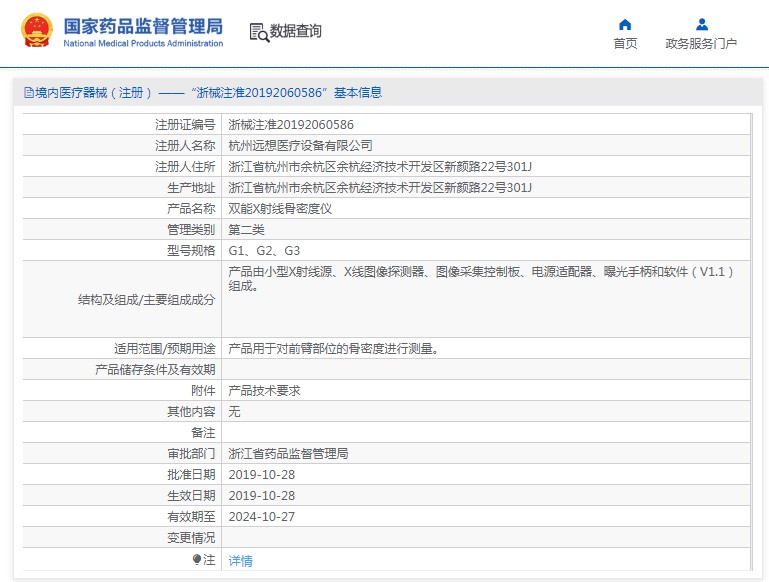This screenshot has height=582, width=769.
Task: Click the model spec G1、G2、G3 cell
Action: pyautogui.click(x=264, y=251)
